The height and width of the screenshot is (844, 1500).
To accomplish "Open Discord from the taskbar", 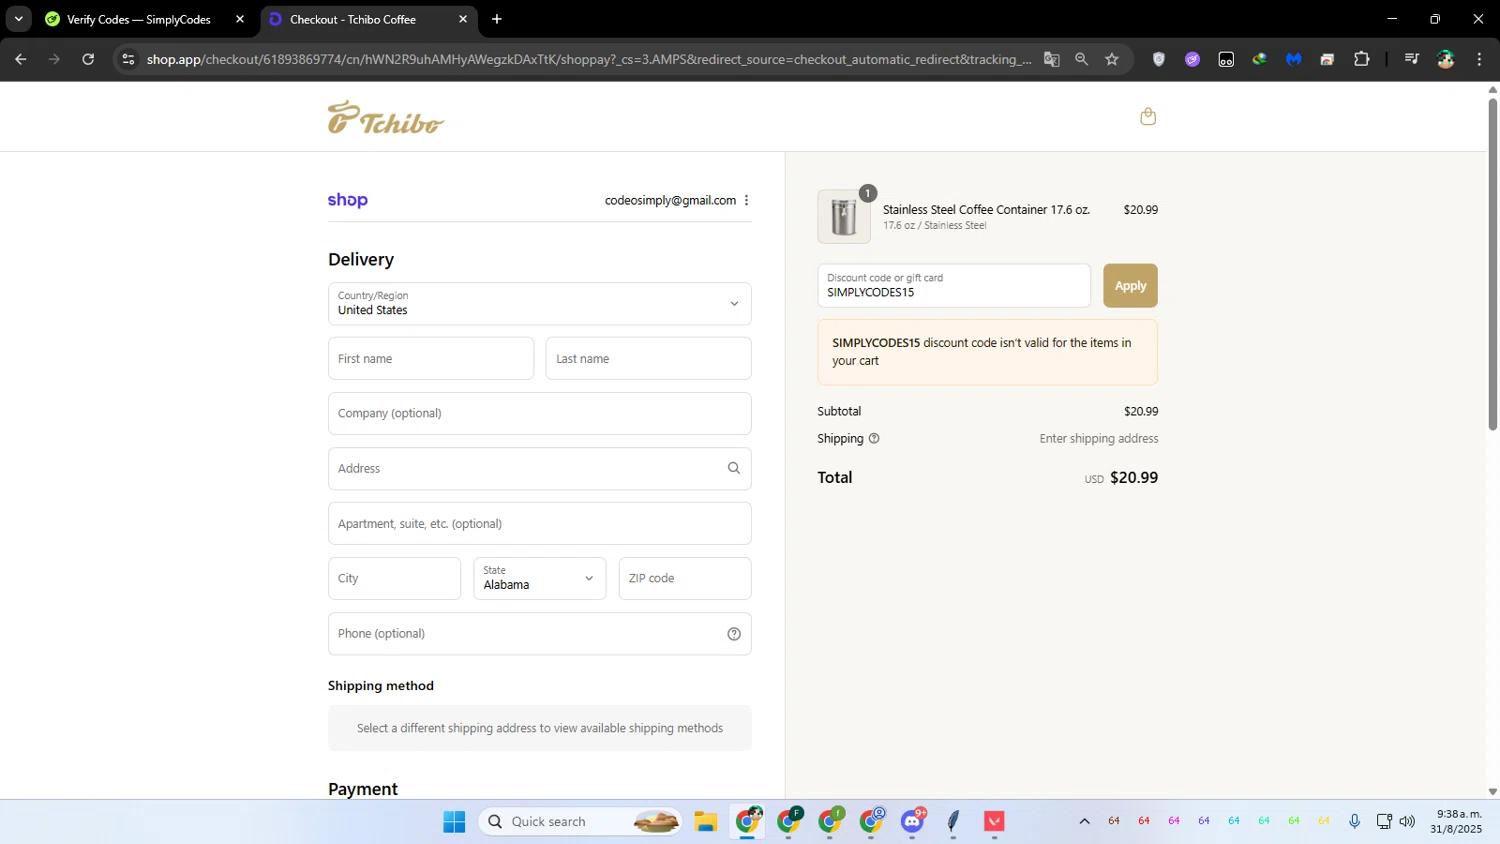I will pos(913,822).
